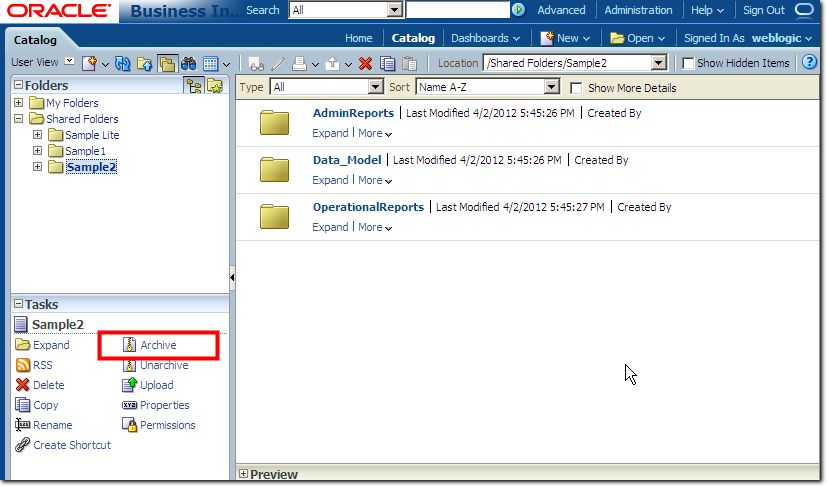This screenshot has width=827, height=487.
Task: Open the Dashboards menu
Action: pos(485,38)
